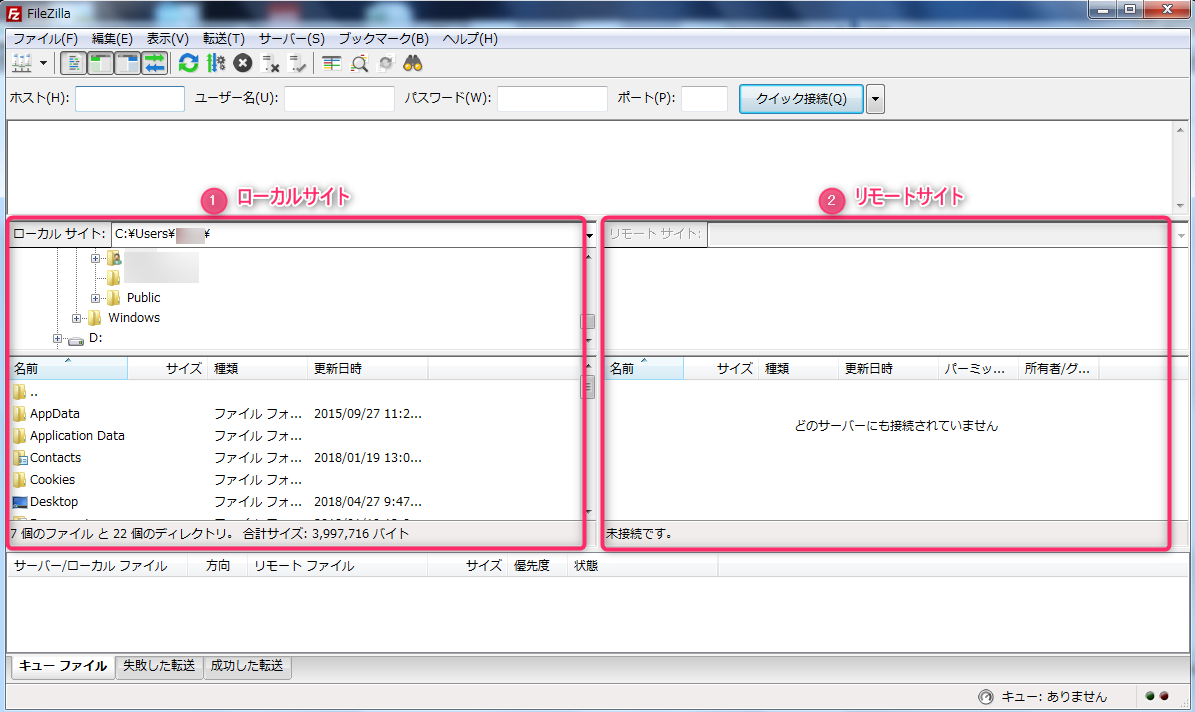Select the Cookies folder row

tap(295, 480)
